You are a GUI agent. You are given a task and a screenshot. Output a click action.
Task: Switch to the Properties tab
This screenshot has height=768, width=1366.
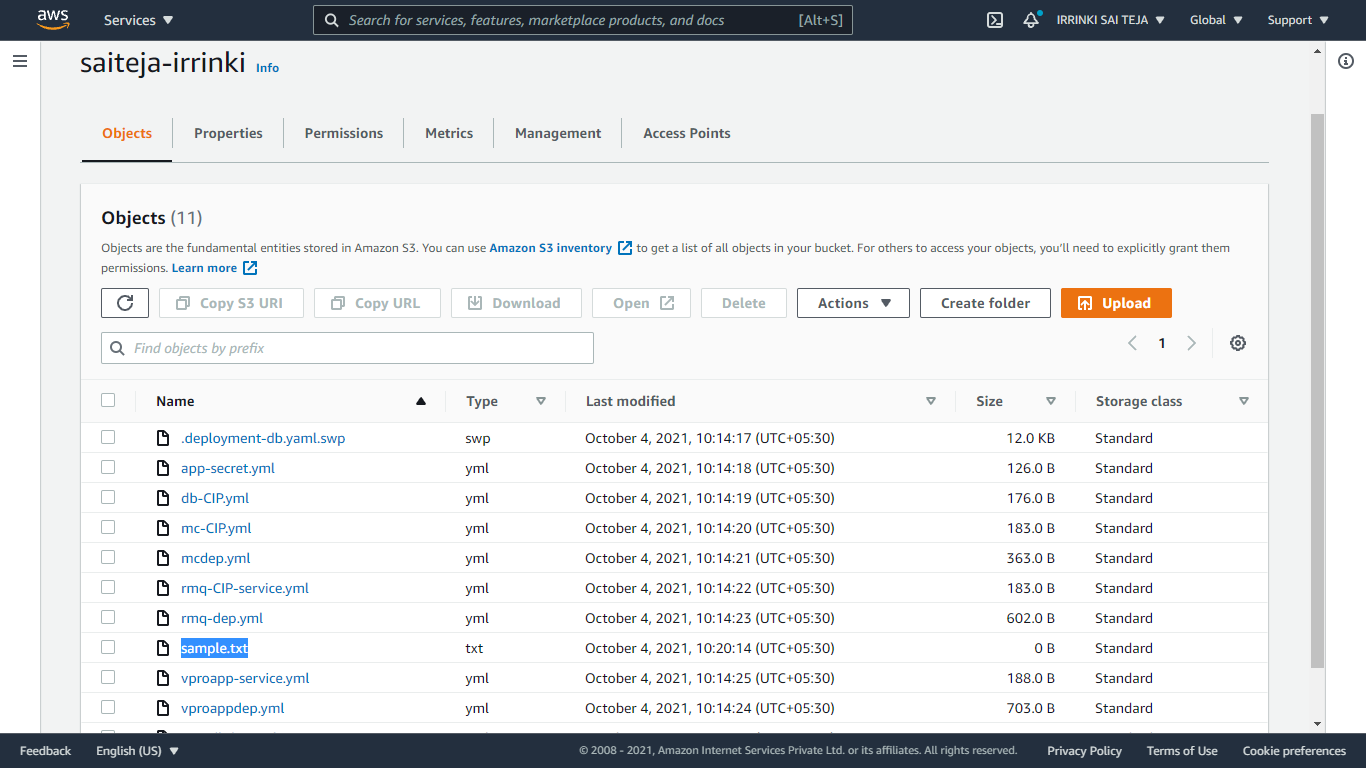[x=228, y=133]
